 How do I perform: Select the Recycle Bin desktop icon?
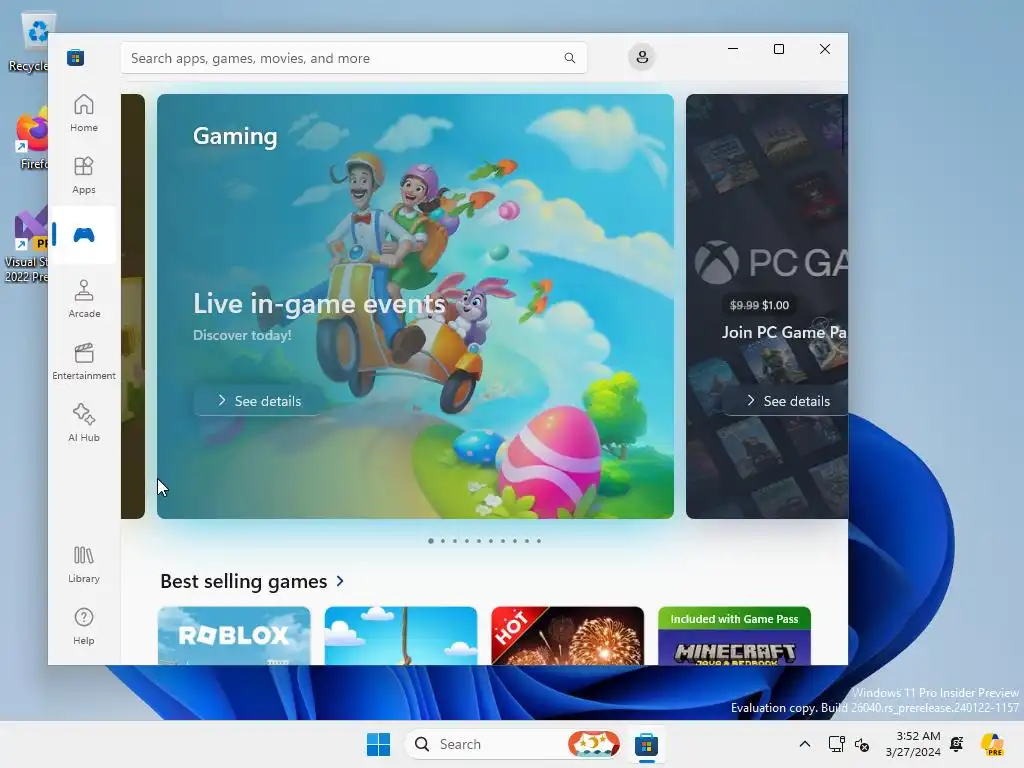tap(28, 42)
